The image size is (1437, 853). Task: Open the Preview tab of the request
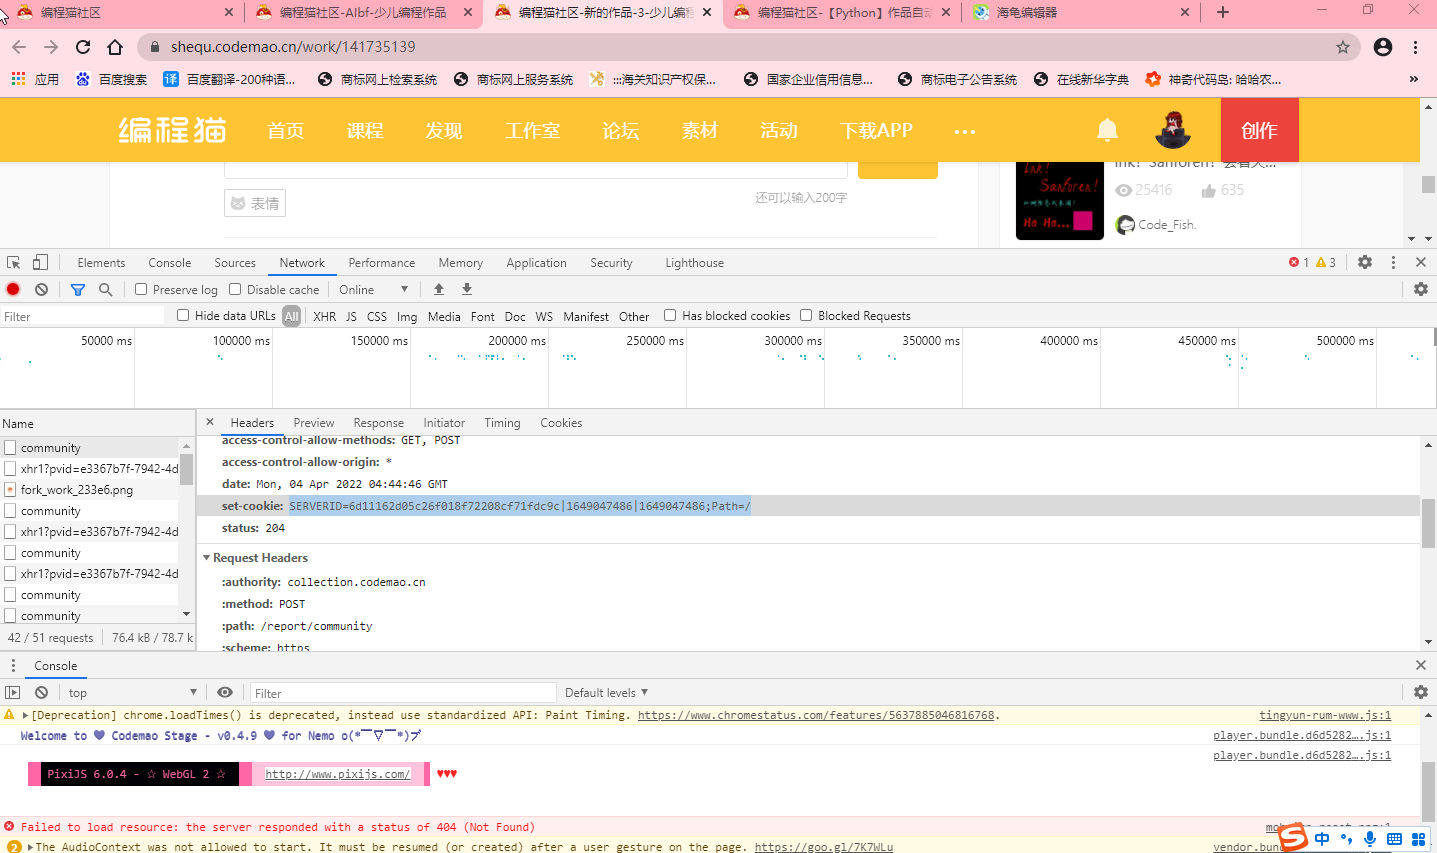click(x=314, y=422)
